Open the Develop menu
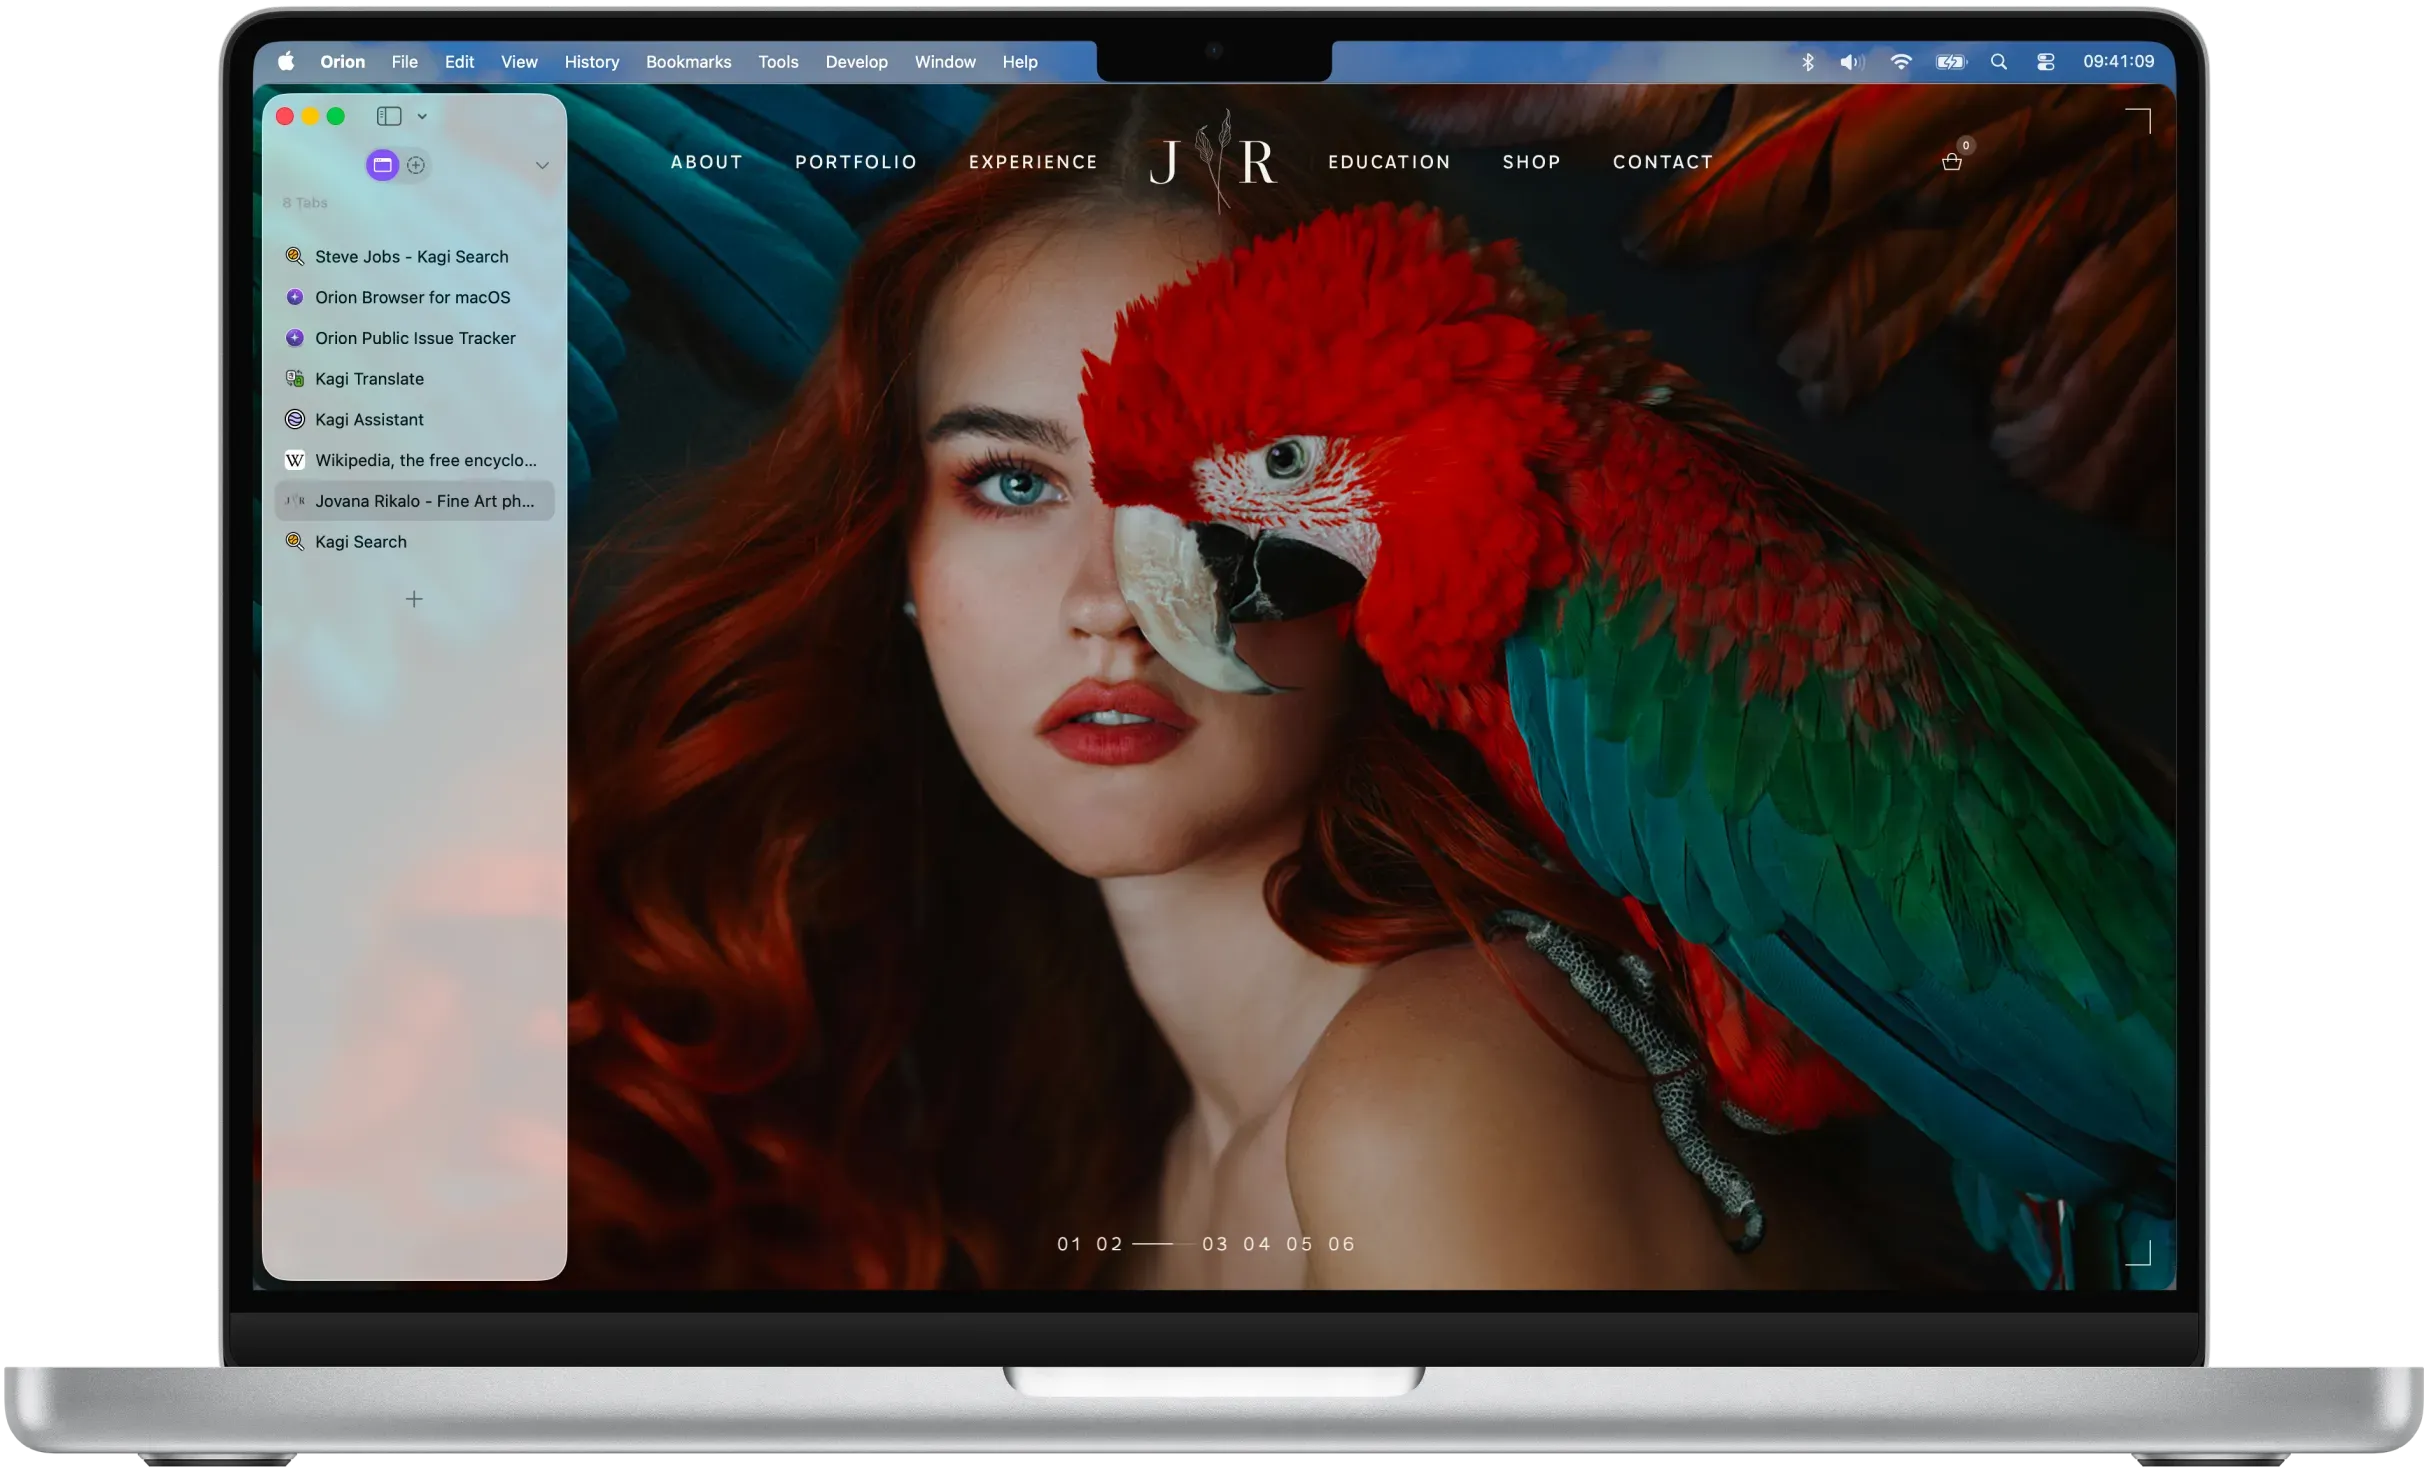This screenshot has width=2431, height=1468. click(x=856, y=61)
